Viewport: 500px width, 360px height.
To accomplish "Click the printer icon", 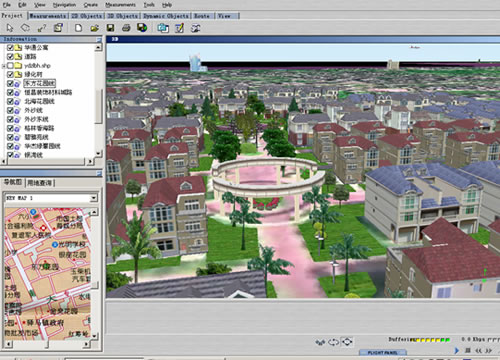I will coord(126,28).
